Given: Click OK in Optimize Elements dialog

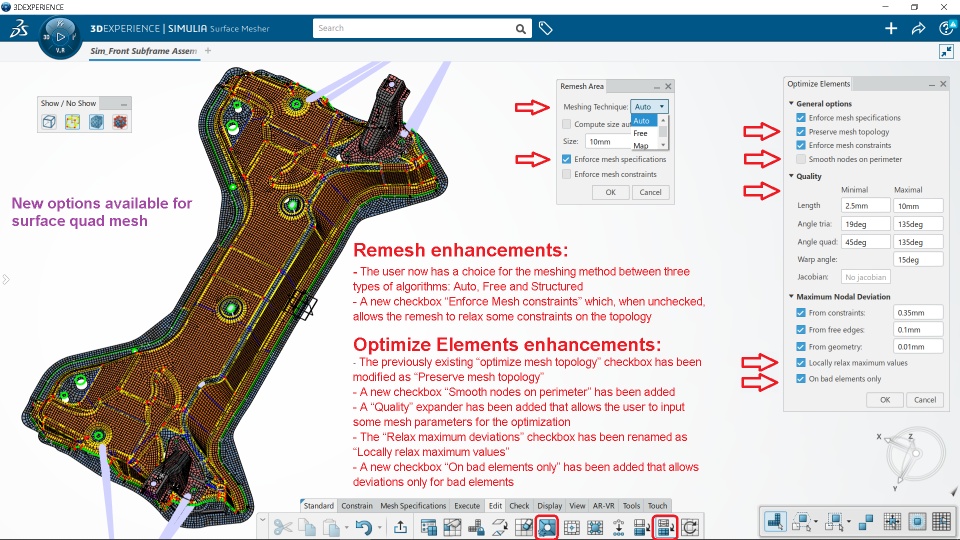Looking at the screenshot, I should 885,400.
